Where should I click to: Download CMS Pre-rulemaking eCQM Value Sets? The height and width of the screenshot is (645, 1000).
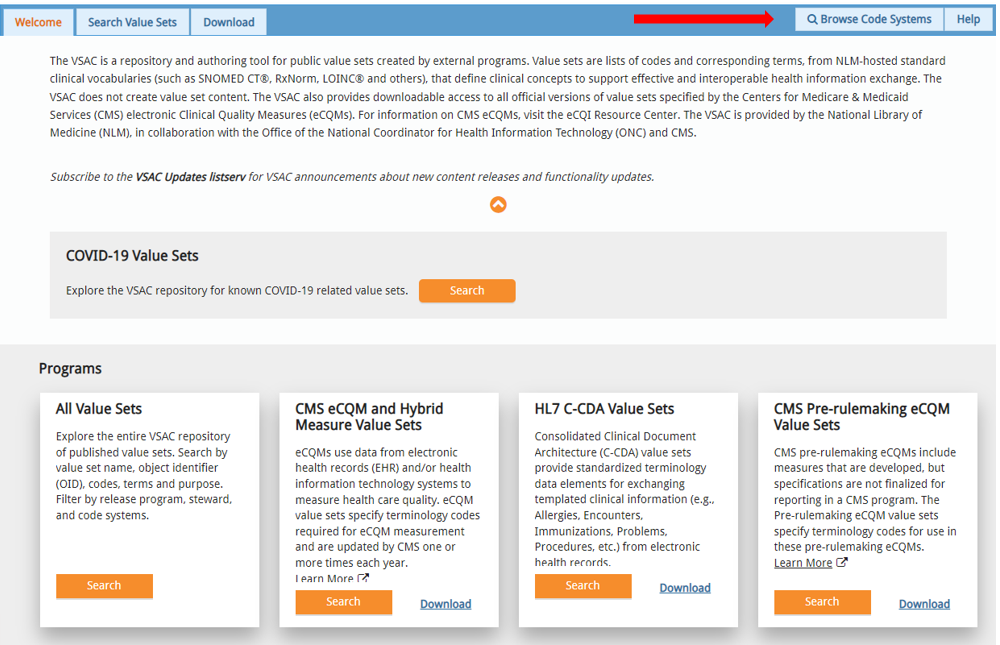[x=924, y=604]
